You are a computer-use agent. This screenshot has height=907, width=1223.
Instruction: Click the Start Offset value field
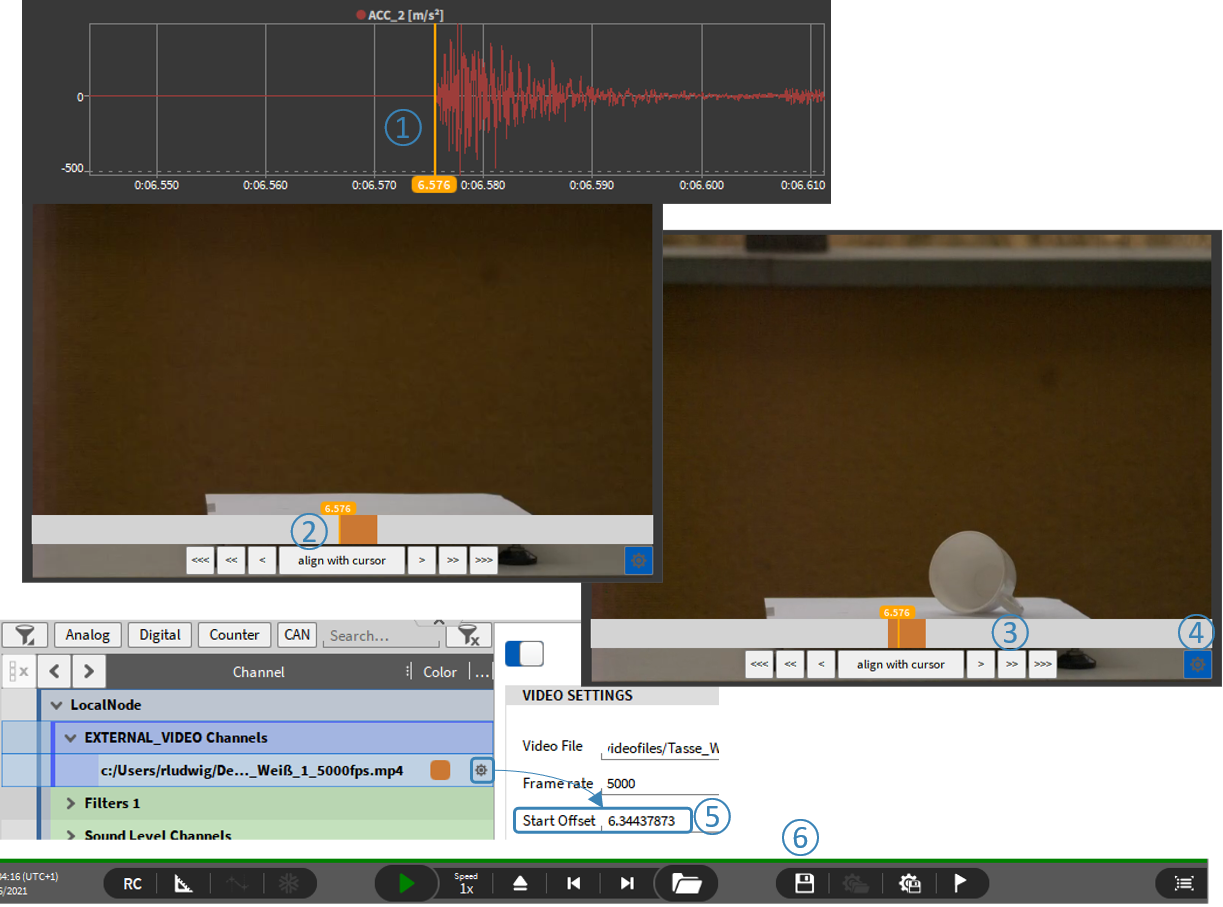tap(646, 821)
